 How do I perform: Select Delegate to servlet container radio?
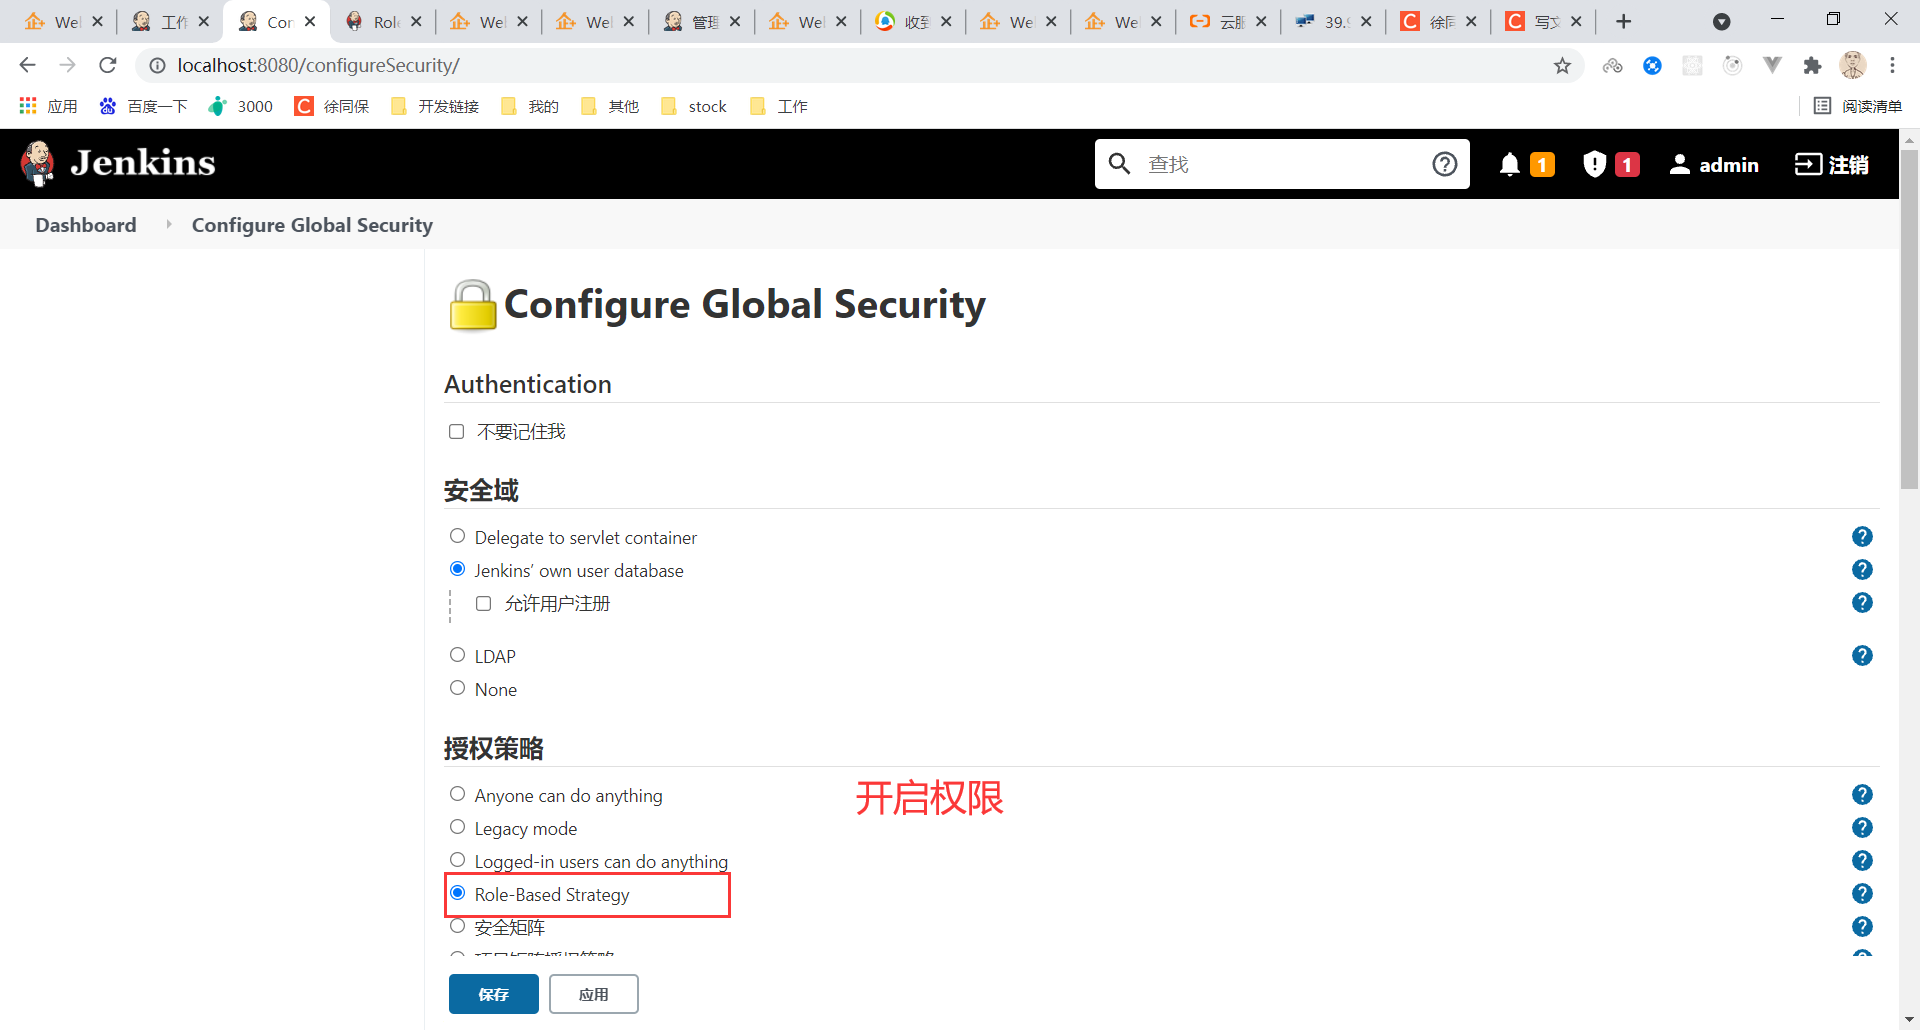click(458, 536)
